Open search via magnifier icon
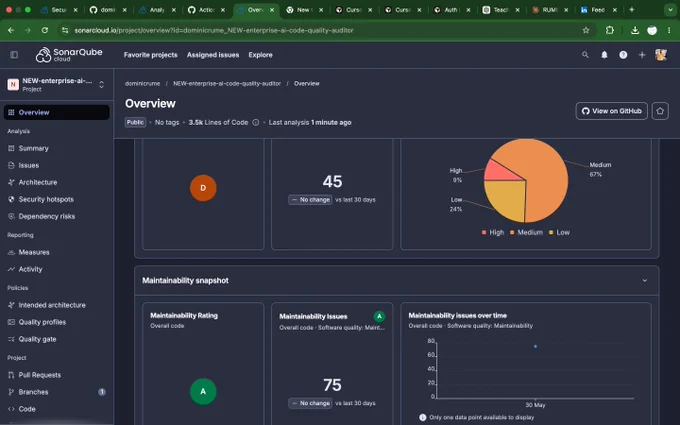This screenshot has height=425, width=680. click(x=585, y=55)
